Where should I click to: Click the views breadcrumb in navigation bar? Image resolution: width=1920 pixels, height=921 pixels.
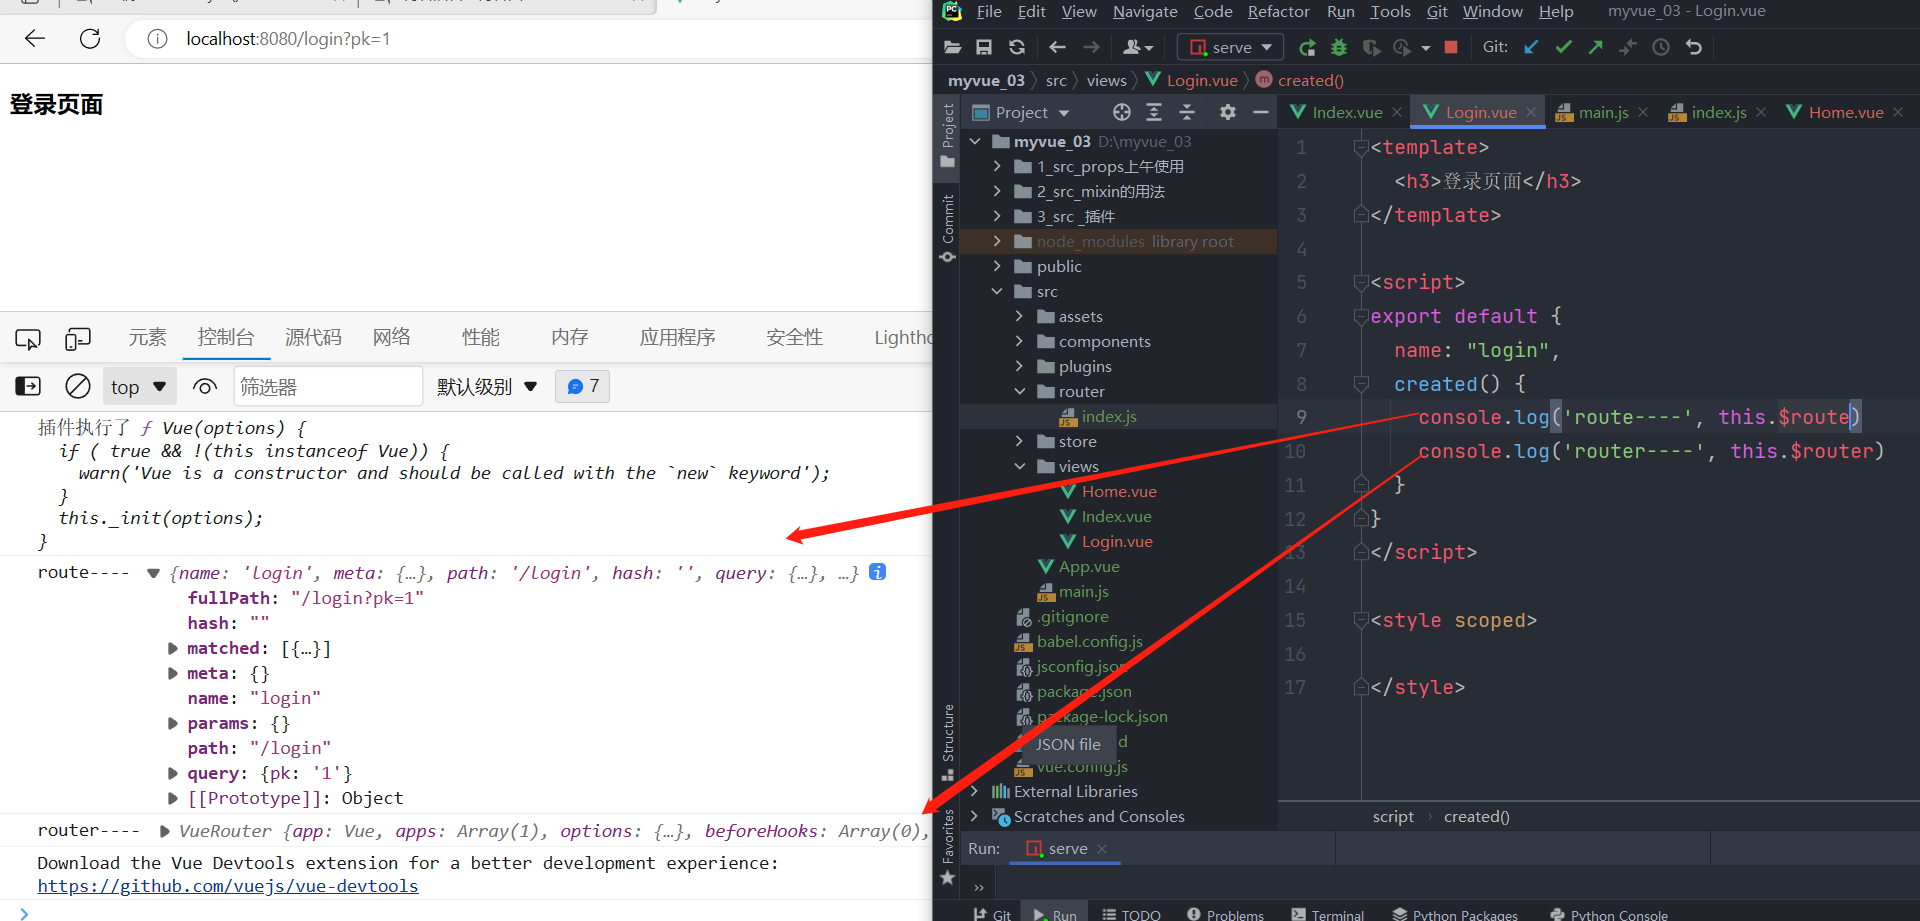(1106, 80)
